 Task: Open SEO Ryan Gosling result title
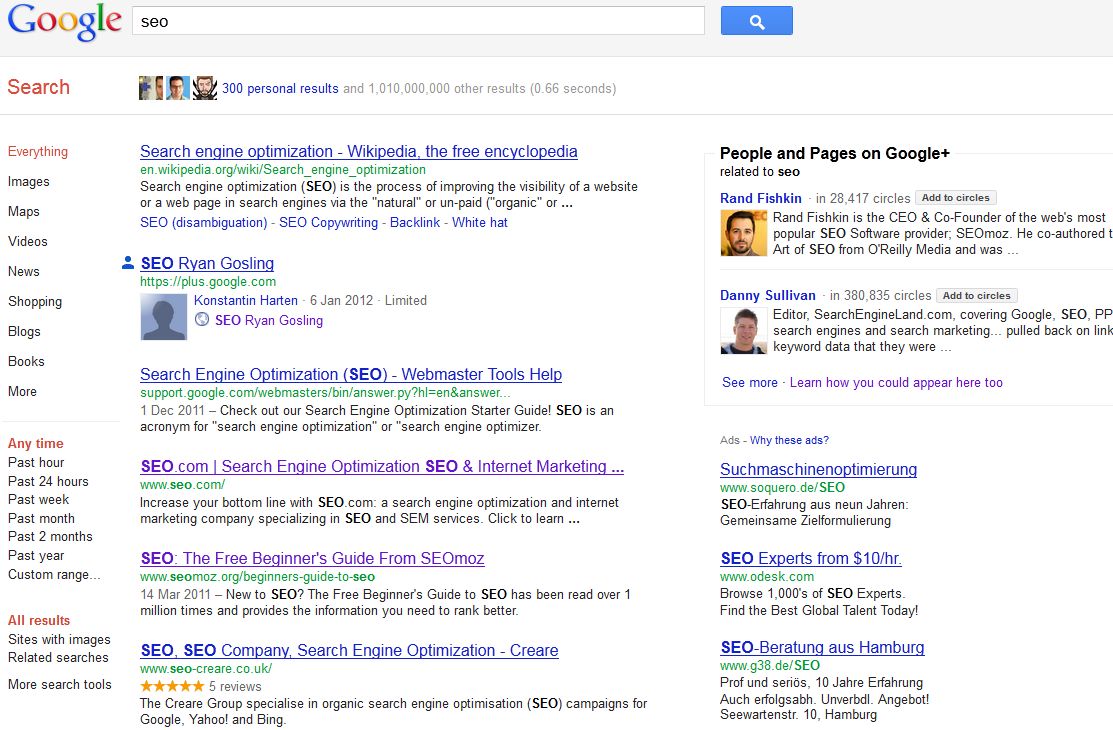coord(207,263)
